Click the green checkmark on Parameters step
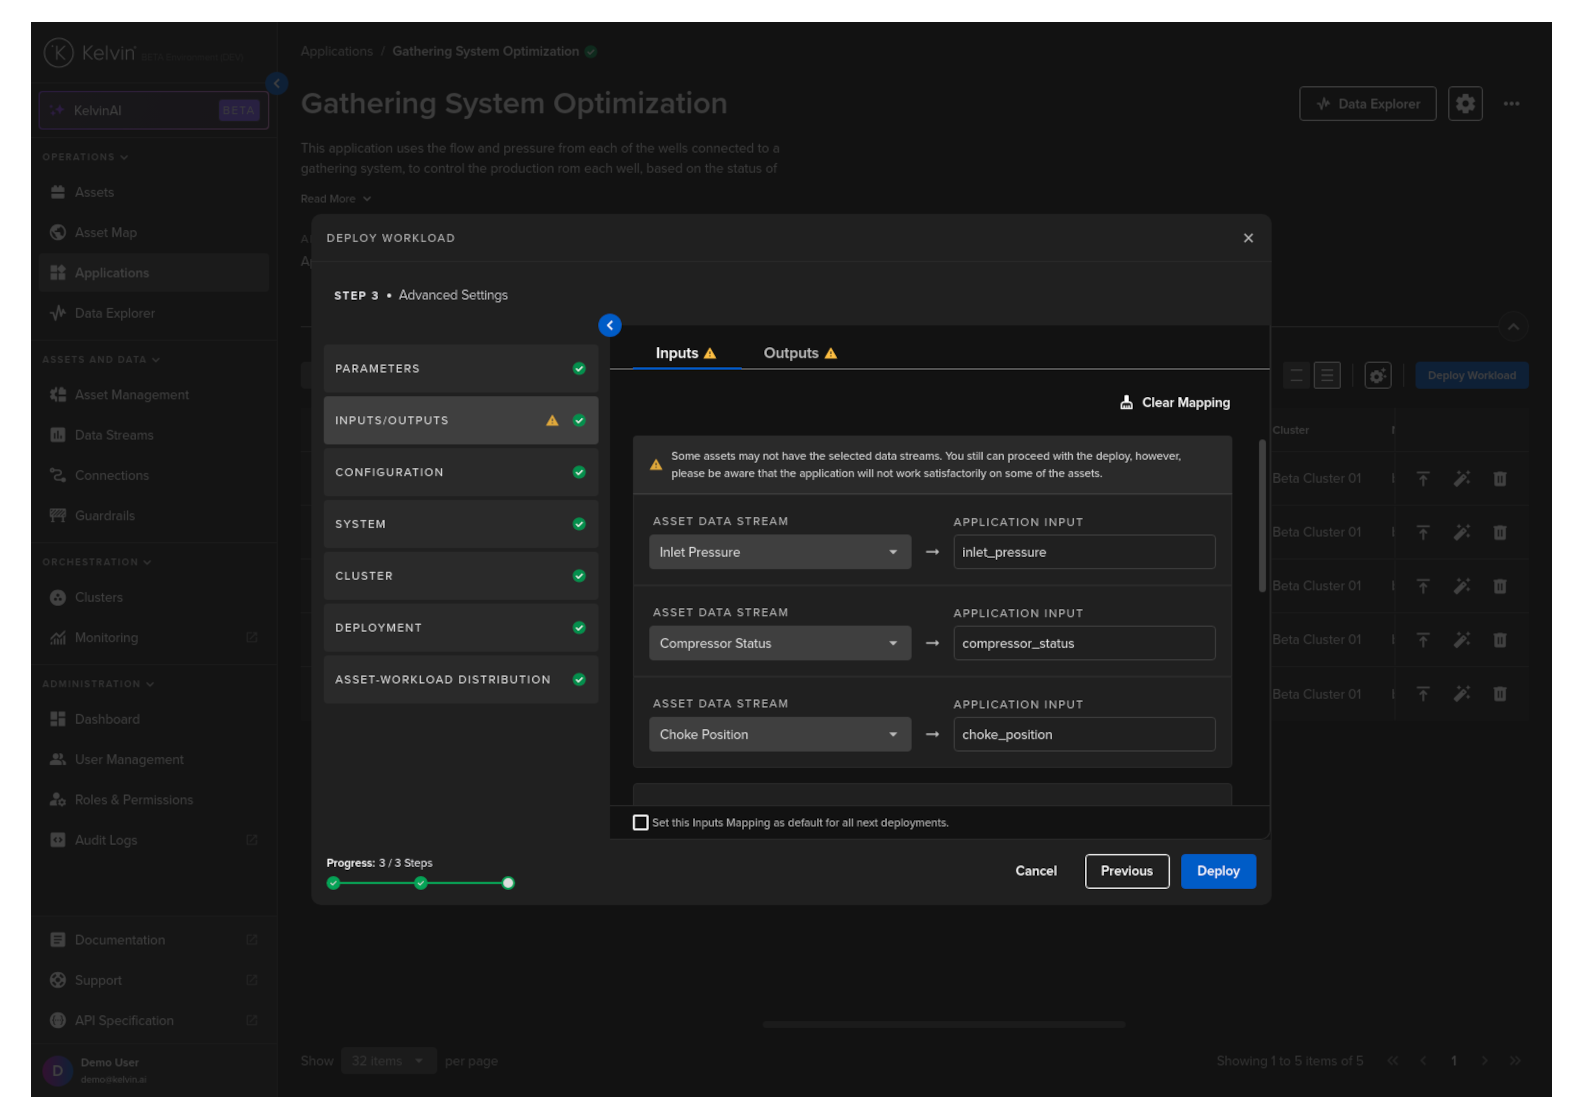1584x1120 pixels. point(579,369)
